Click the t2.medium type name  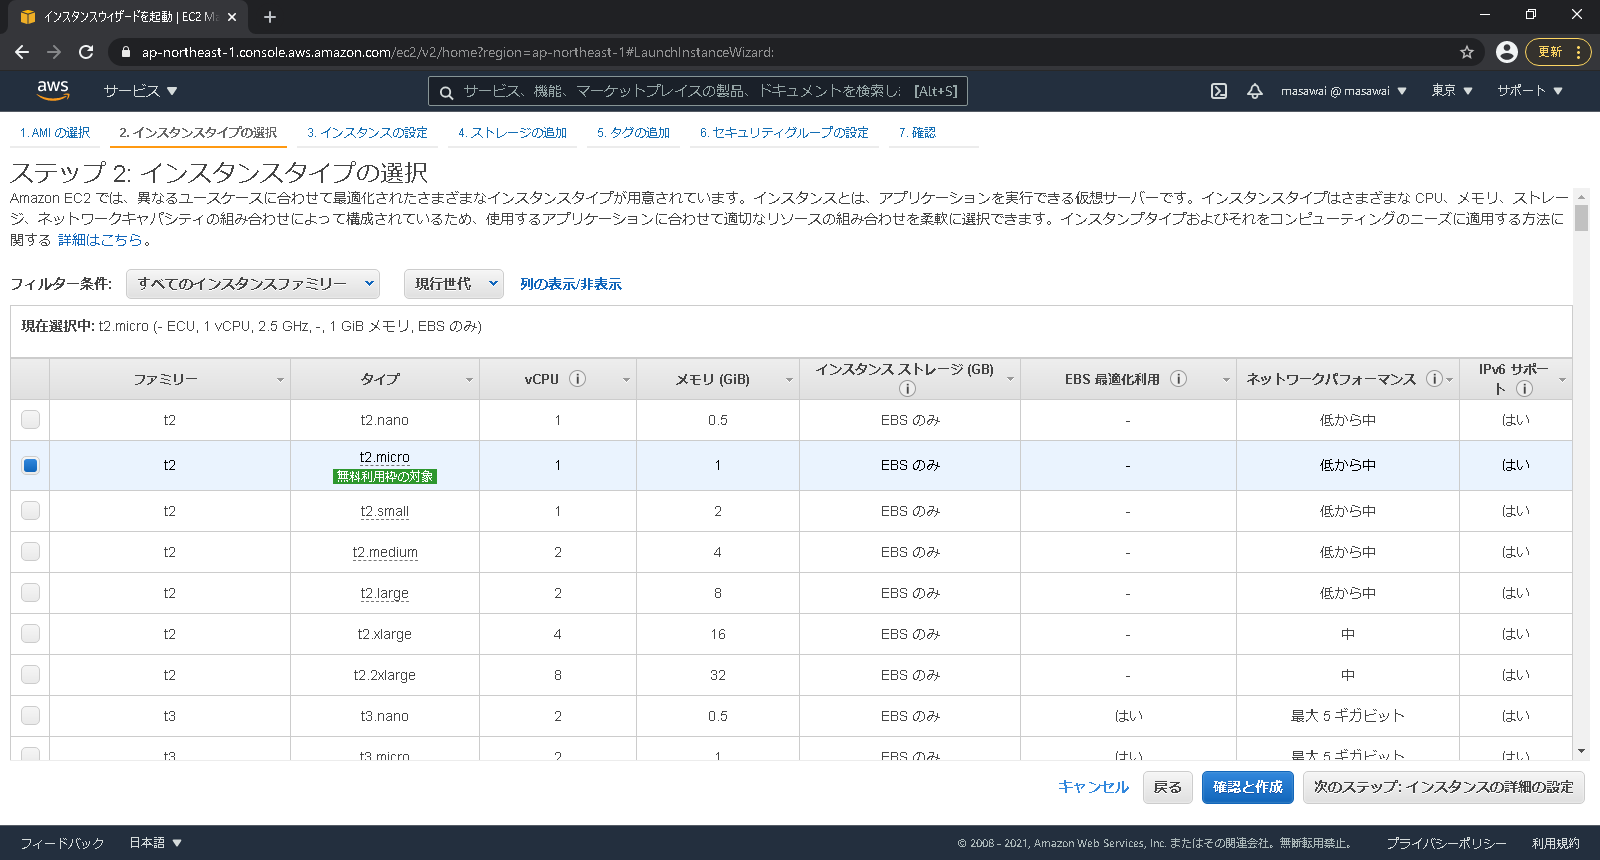pyautogui.click(x=385, y=552)
